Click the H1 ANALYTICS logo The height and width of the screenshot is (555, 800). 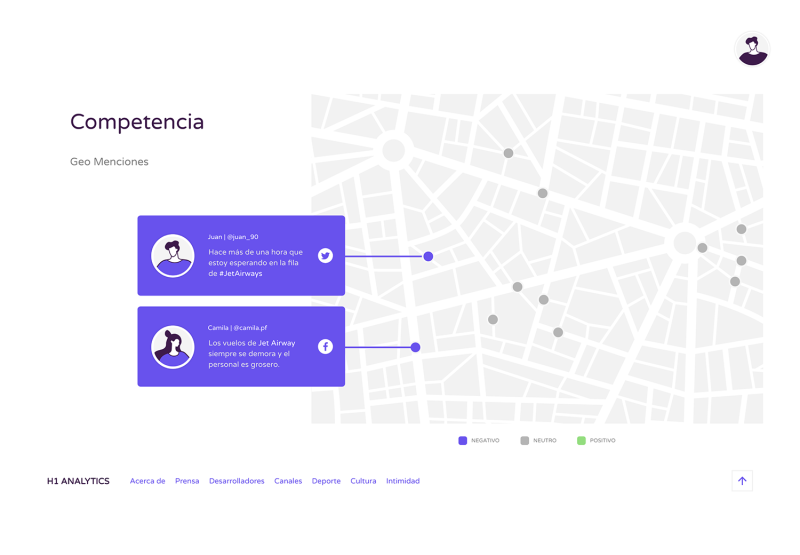[x=78, y=481]
